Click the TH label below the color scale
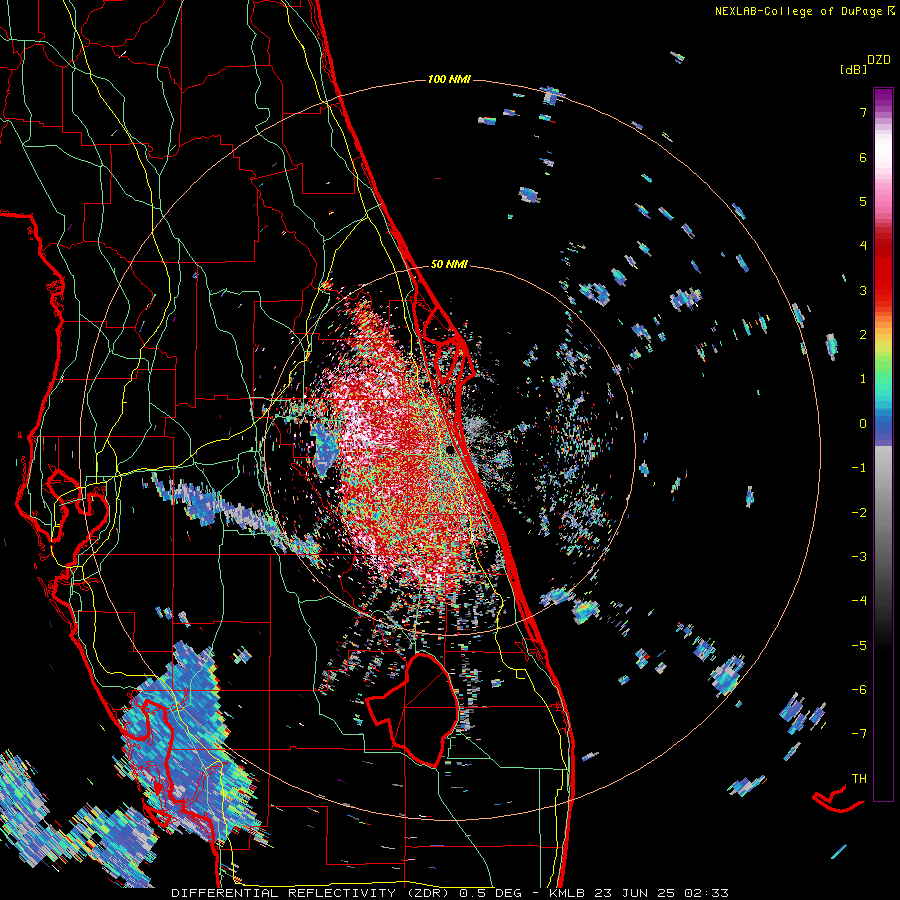The width and height of the screenshot is (900, 900). point(859,778)
